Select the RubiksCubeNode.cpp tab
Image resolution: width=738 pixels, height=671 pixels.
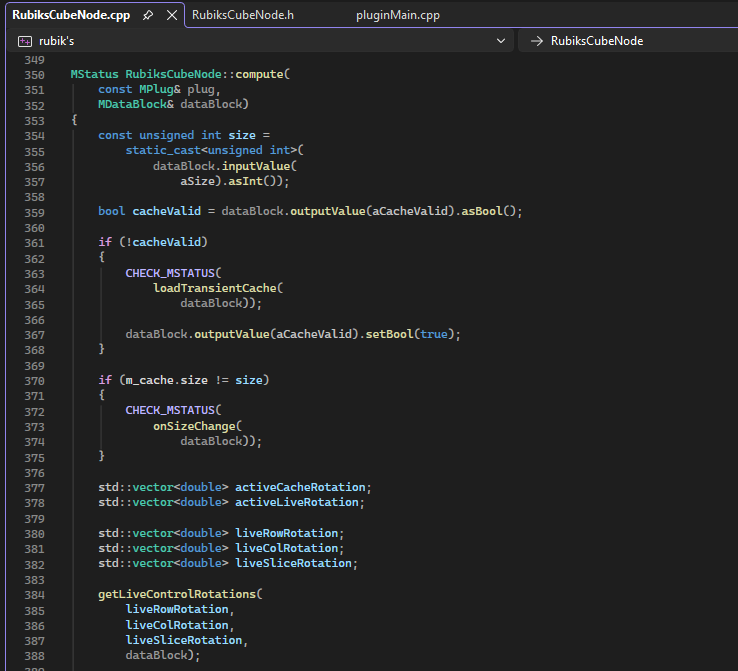coord(71,15)
